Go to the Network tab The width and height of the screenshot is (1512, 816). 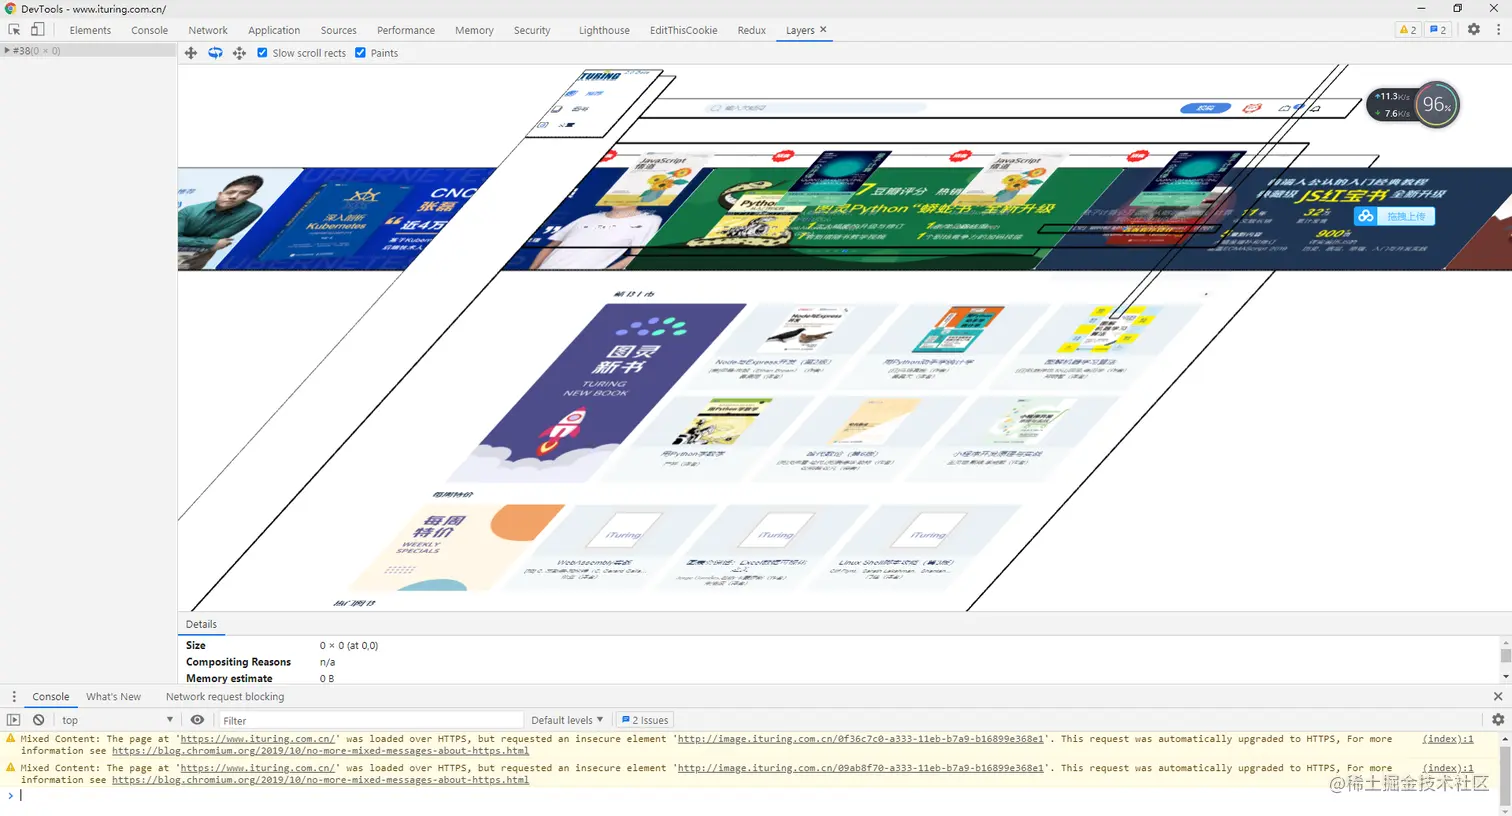coord(208,30)
